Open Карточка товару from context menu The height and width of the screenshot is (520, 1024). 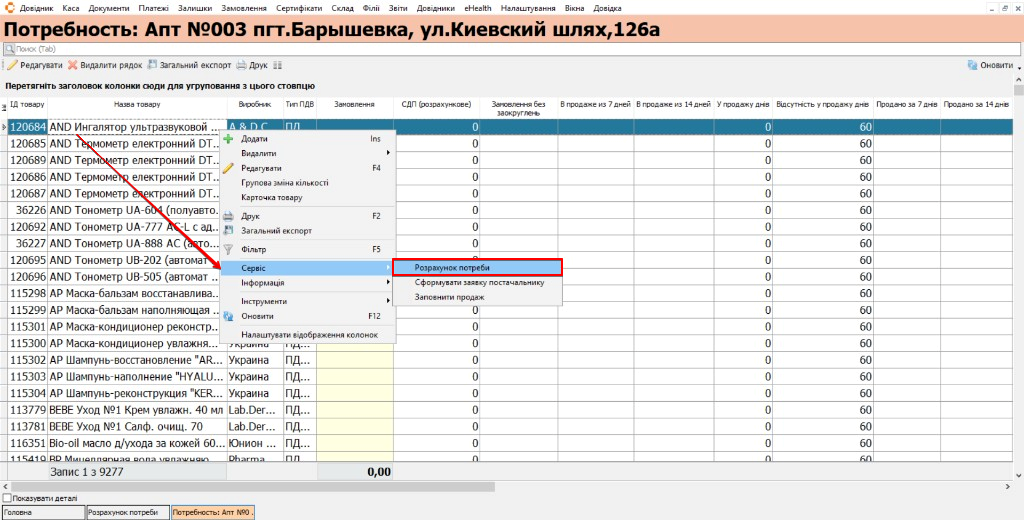[x=308, y=197]
